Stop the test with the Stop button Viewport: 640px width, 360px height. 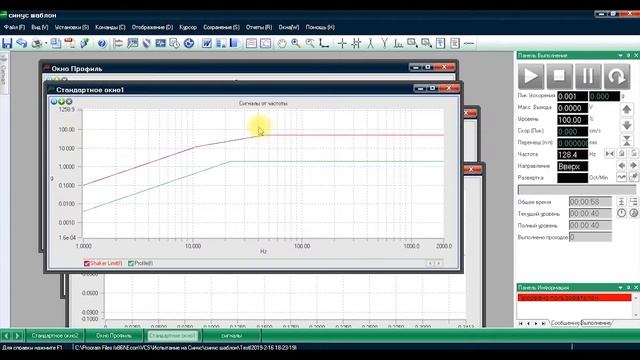click(x=559, y=76)
